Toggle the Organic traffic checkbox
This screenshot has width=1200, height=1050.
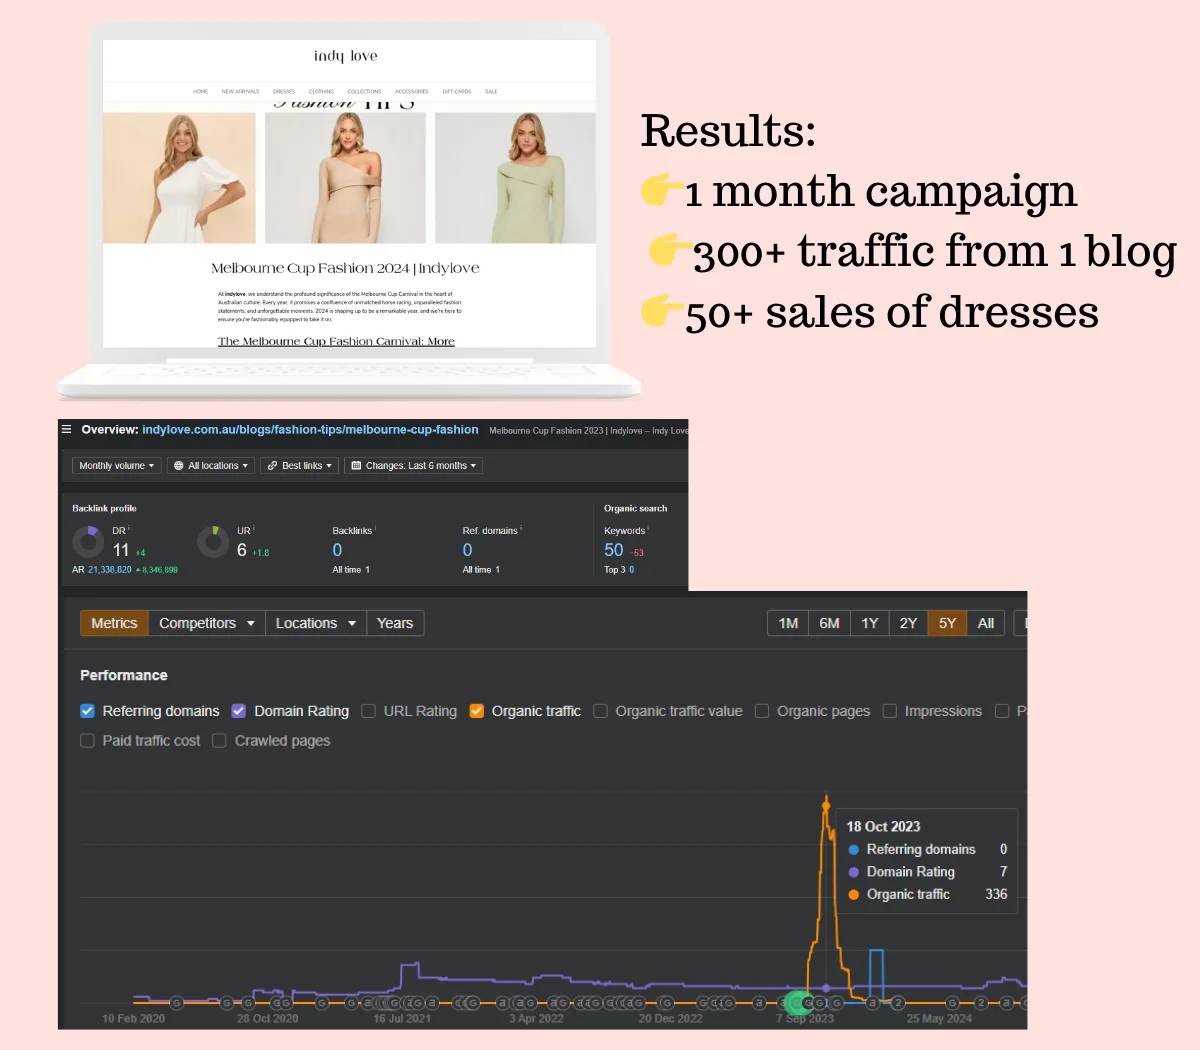tap(477, 711)
